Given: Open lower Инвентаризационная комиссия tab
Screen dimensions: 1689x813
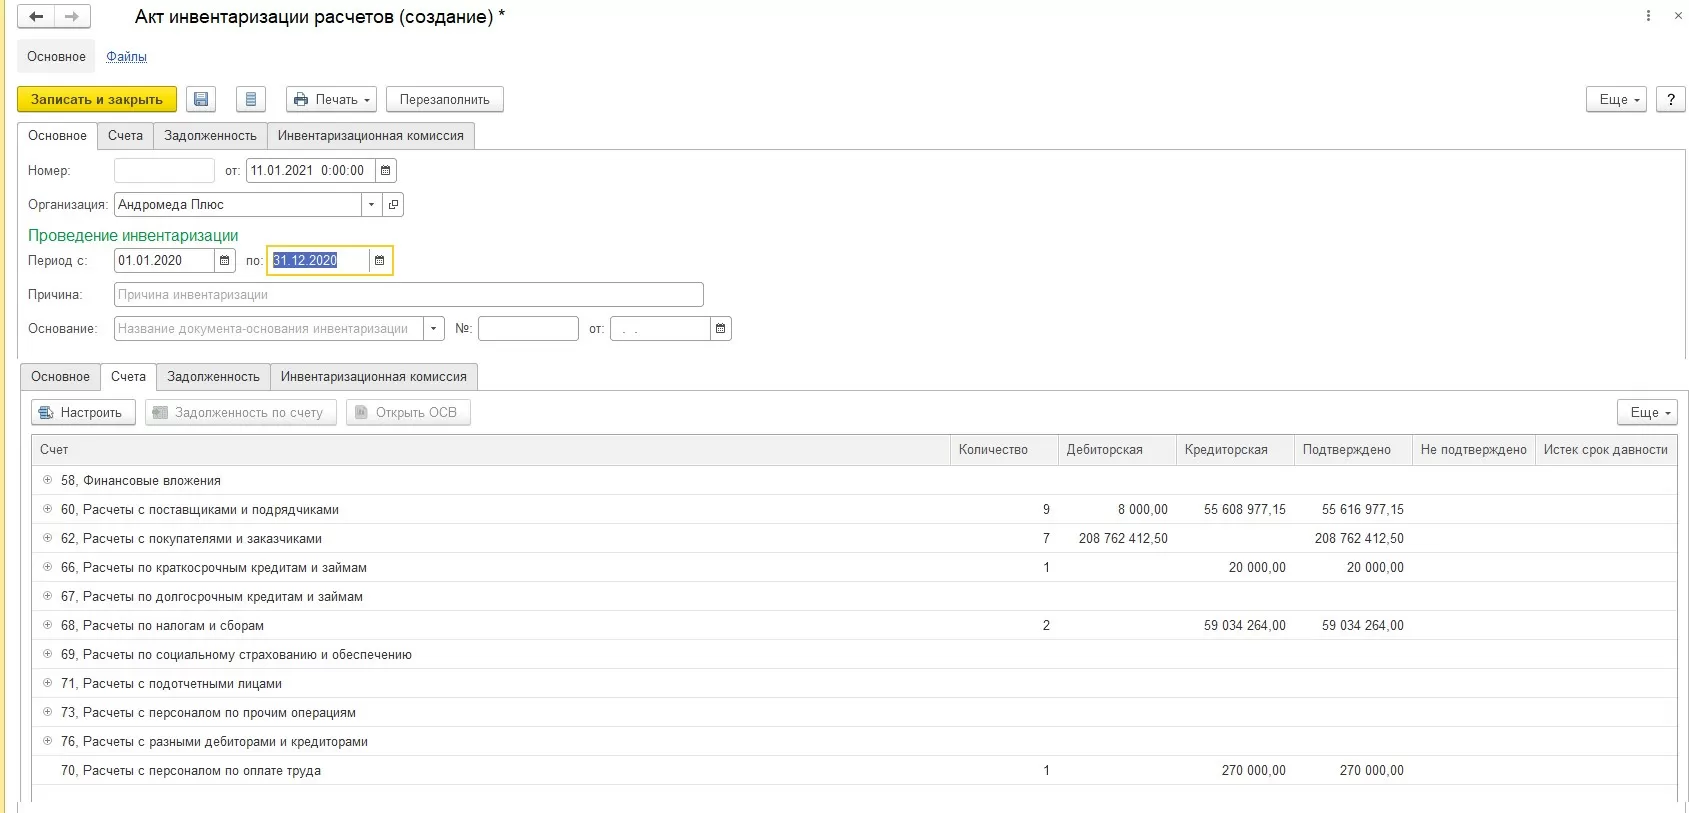Looking at the screenshot, I should click(374, 377).
